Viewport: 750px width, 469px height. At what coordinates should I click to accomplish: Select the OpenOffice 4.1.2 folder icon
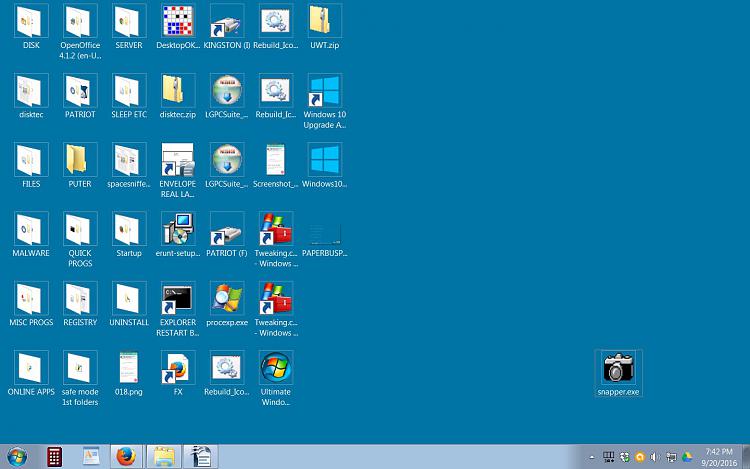pos(80,21)
